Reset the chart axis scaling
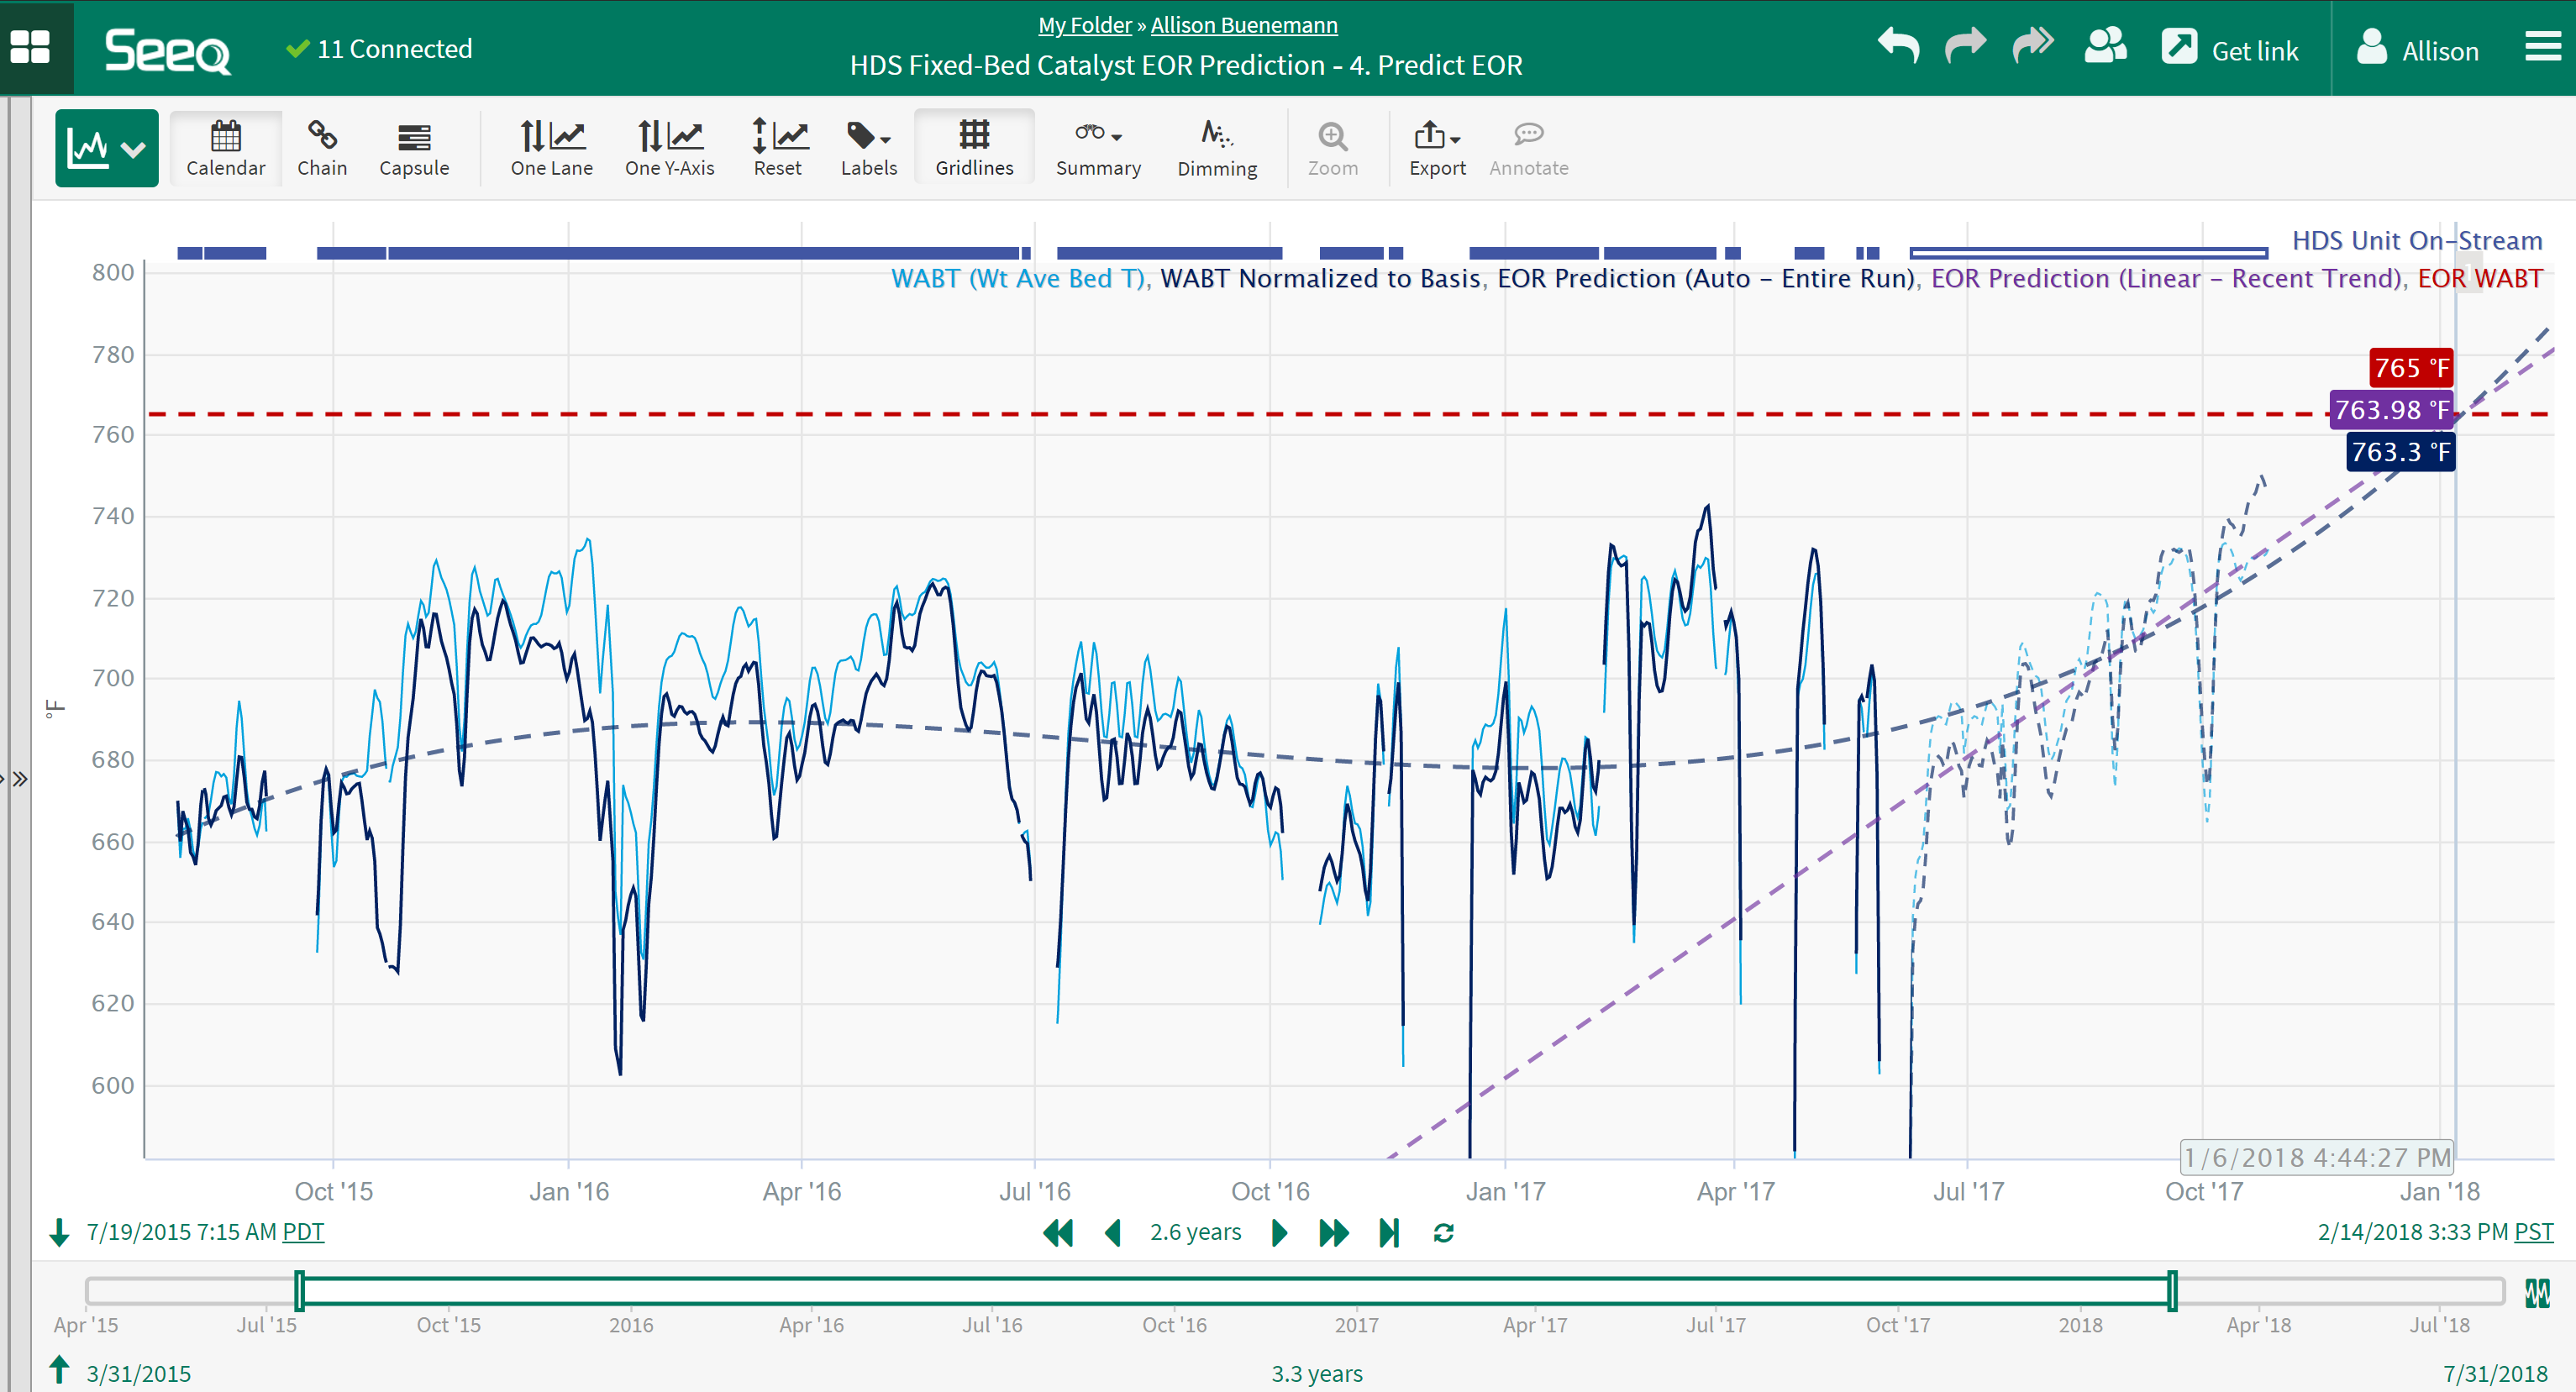The width and height of the screenshot is (2576, 1392). [778, 149]
